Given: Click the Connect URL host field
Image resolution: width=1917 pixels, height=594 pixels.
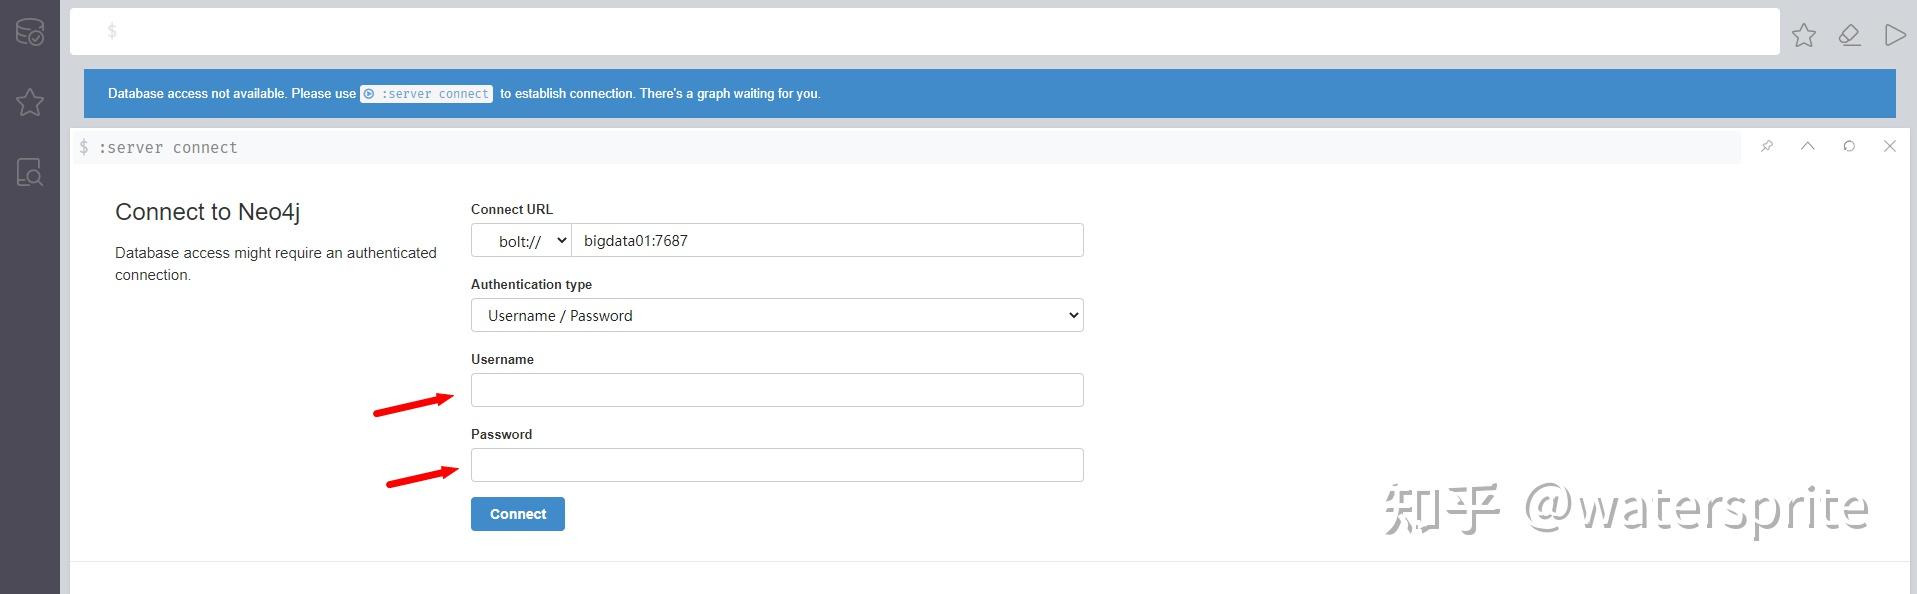Looking at the screenshot, I should point(827,241).
